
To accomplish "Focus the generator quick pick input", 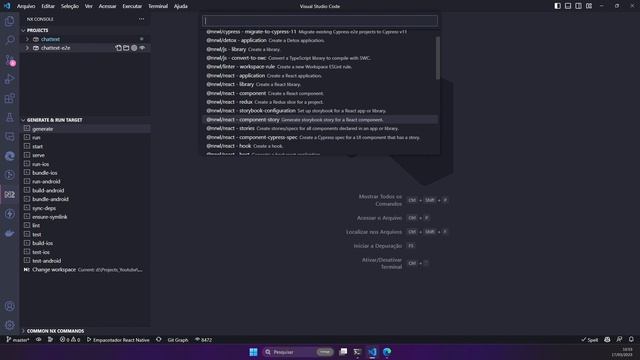I will tap(320, 21).
